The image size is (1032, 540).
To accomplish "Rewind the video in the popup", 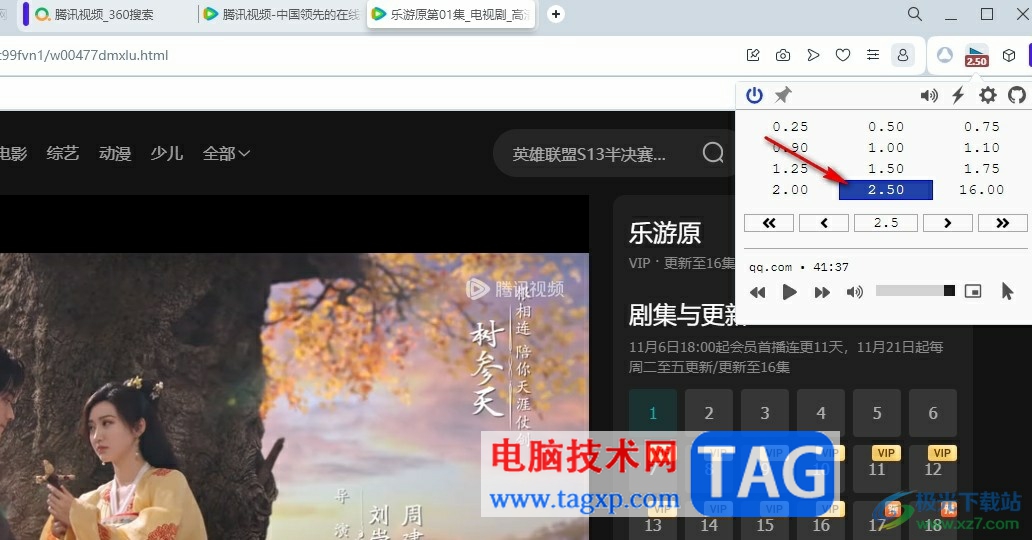I will (758, 292).
